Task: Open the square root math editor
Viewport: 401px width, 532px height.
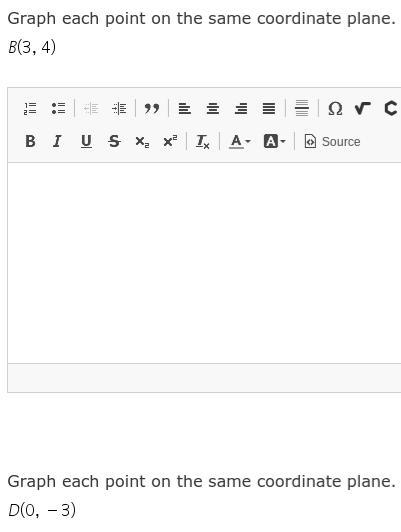Action: click(363, 109)
